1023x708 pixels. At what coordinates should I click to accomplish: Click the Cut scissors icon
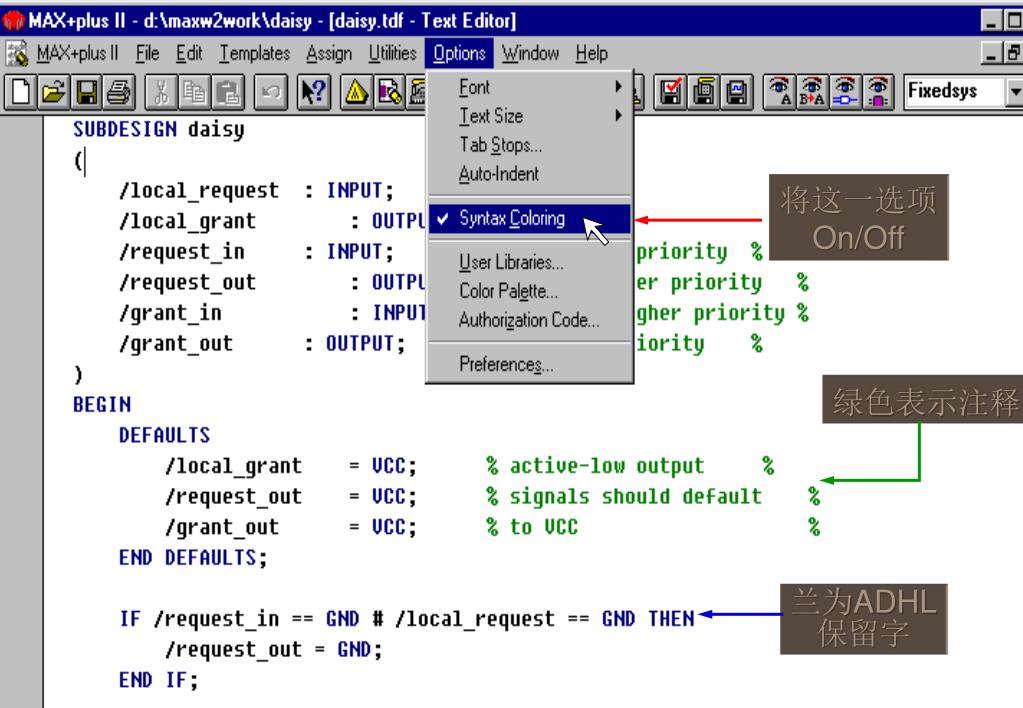(x=160, y=91)
